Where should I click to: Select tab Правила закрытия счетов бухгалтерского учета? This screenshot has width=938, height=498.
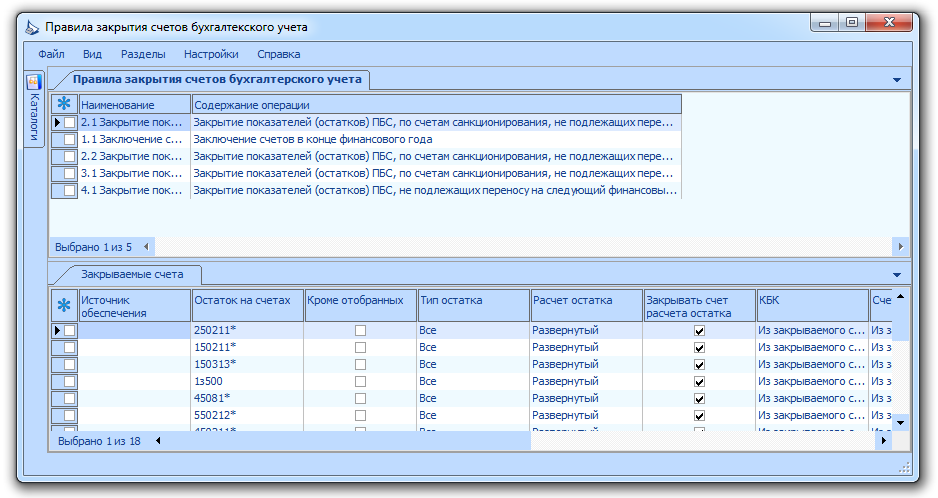click(x=217, y=79)
